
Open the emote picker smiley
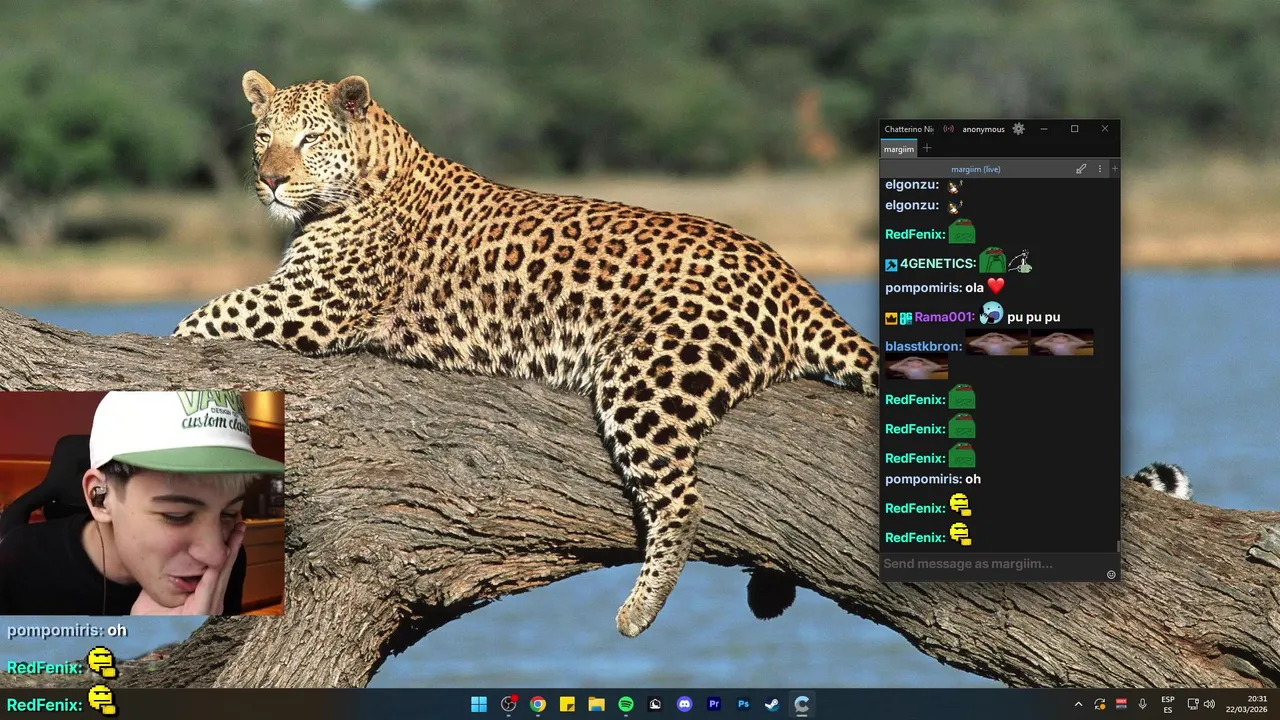(1111, 574)
